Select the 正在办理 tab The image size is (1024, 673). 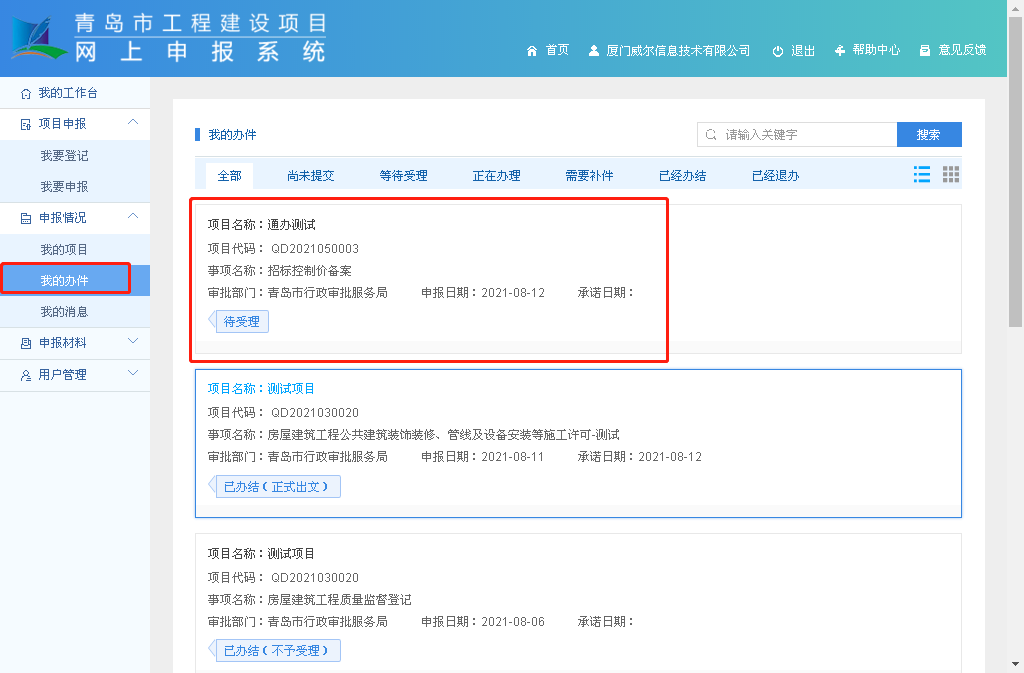click(x=496, y=176)
